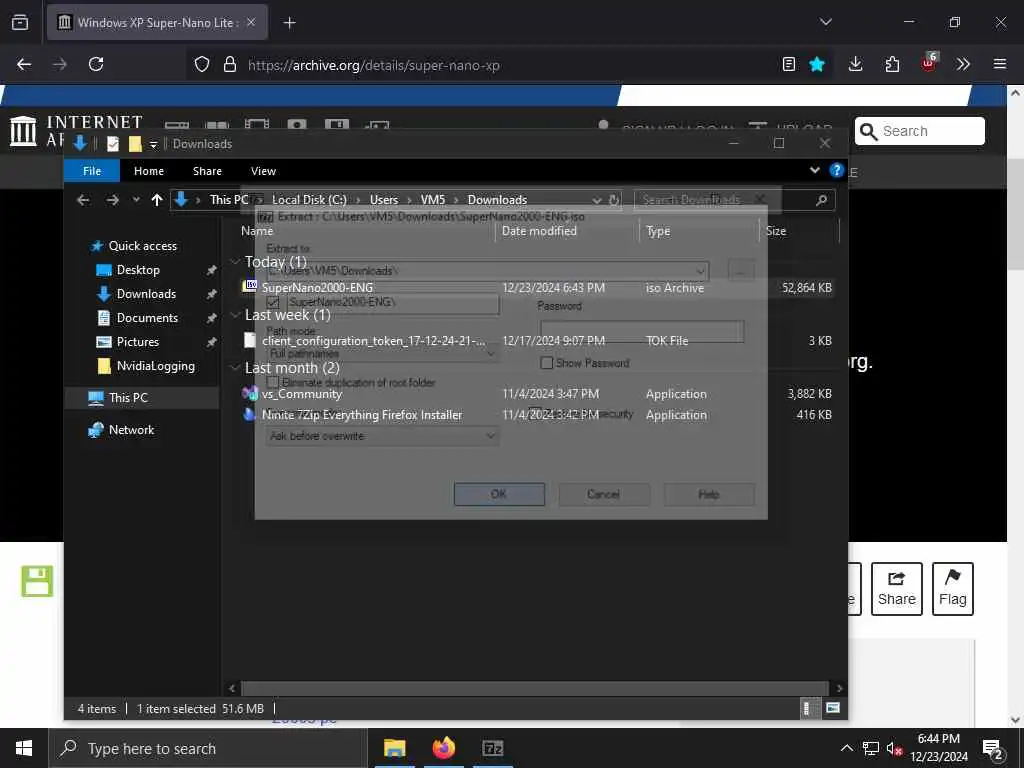This screenshot has height=768, width=1024.
Task: Select Desktop in Quick access
Action: [138, 270]
